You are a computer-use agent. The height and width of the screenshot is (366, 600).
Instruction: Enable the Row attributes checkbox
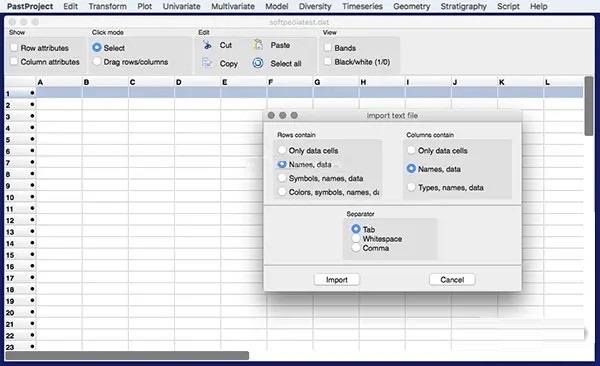click(x=14, y=48)
